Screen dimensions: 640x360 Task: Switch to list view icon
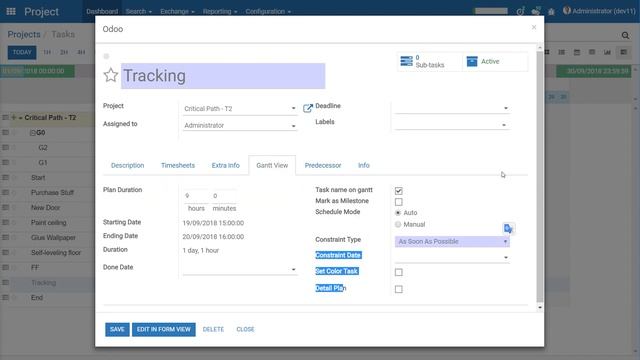click(562, 52)
